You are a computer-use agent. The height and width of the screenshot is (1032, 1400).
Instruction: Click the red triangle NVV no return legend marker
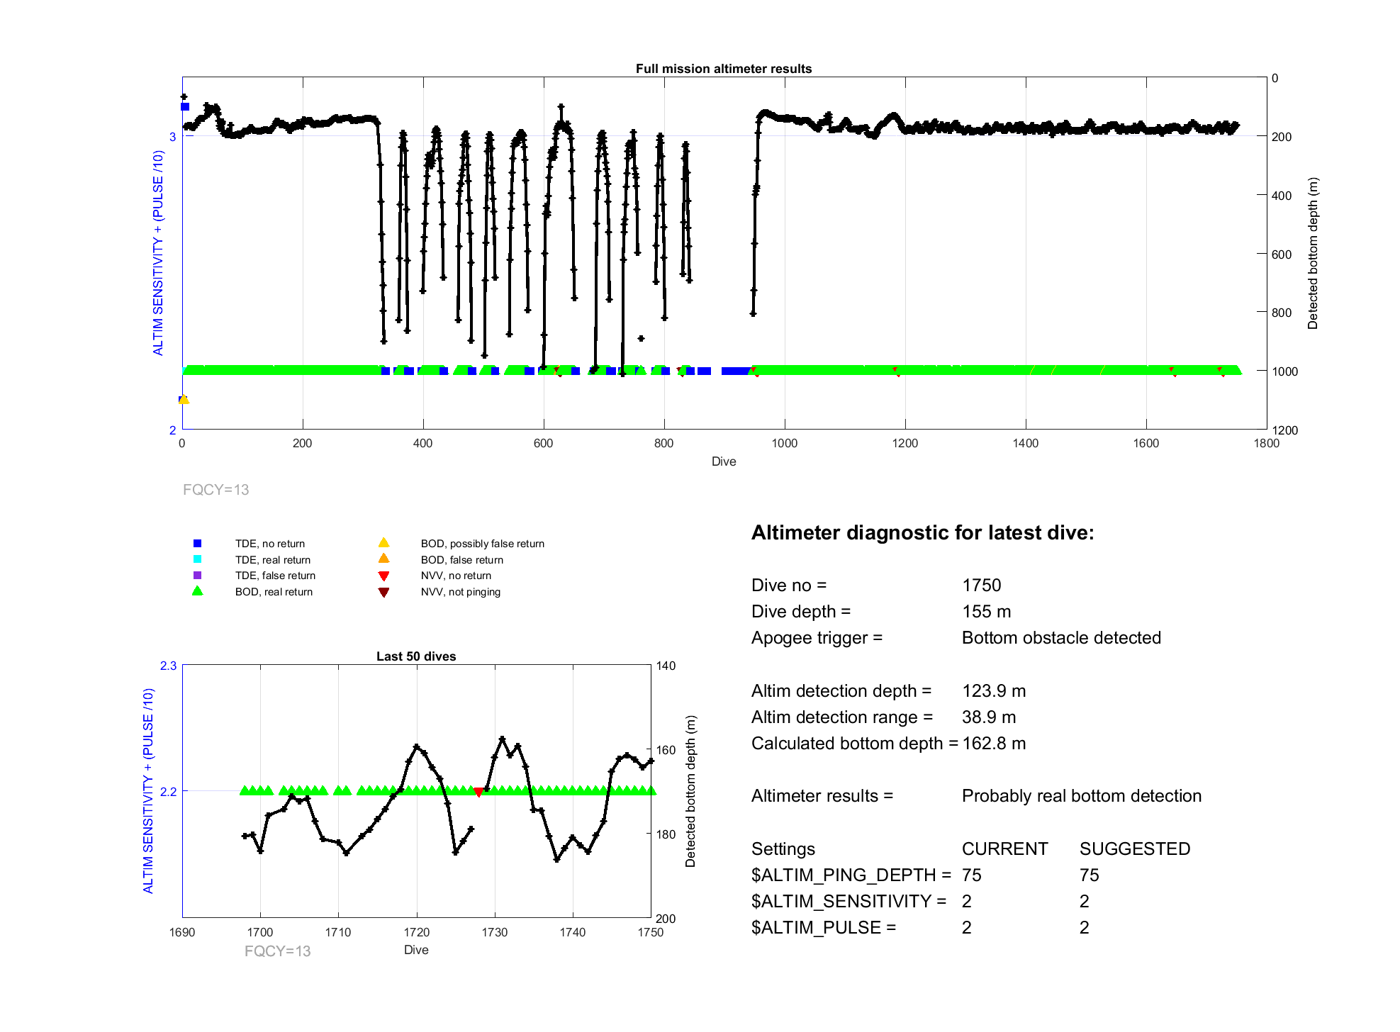383,576
